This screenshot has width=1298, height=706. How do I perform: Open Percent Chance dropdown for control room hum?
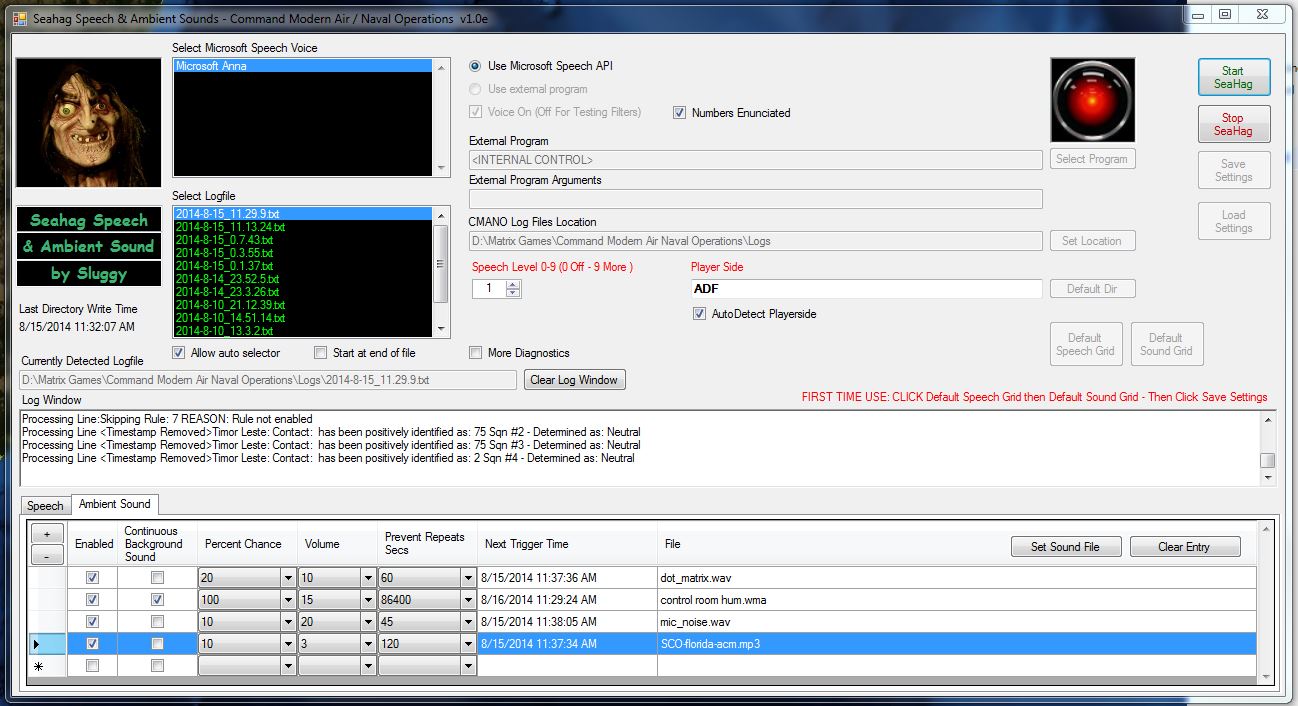click(288, 600)
